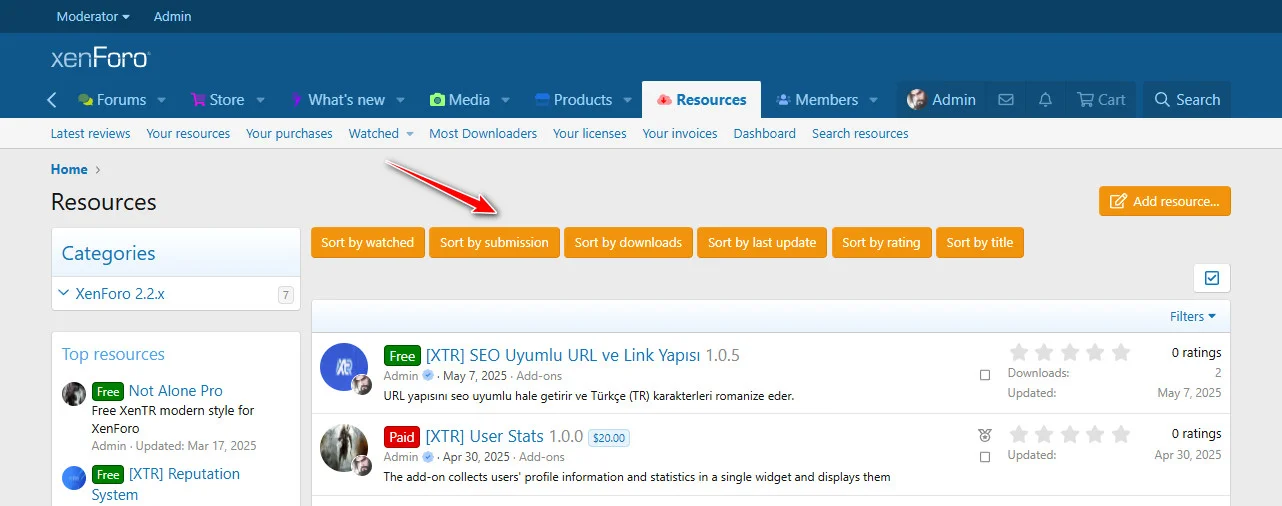Expand the Store dropdown arrow
Viewport: 1282px width, 506px height.
(260, 100)
